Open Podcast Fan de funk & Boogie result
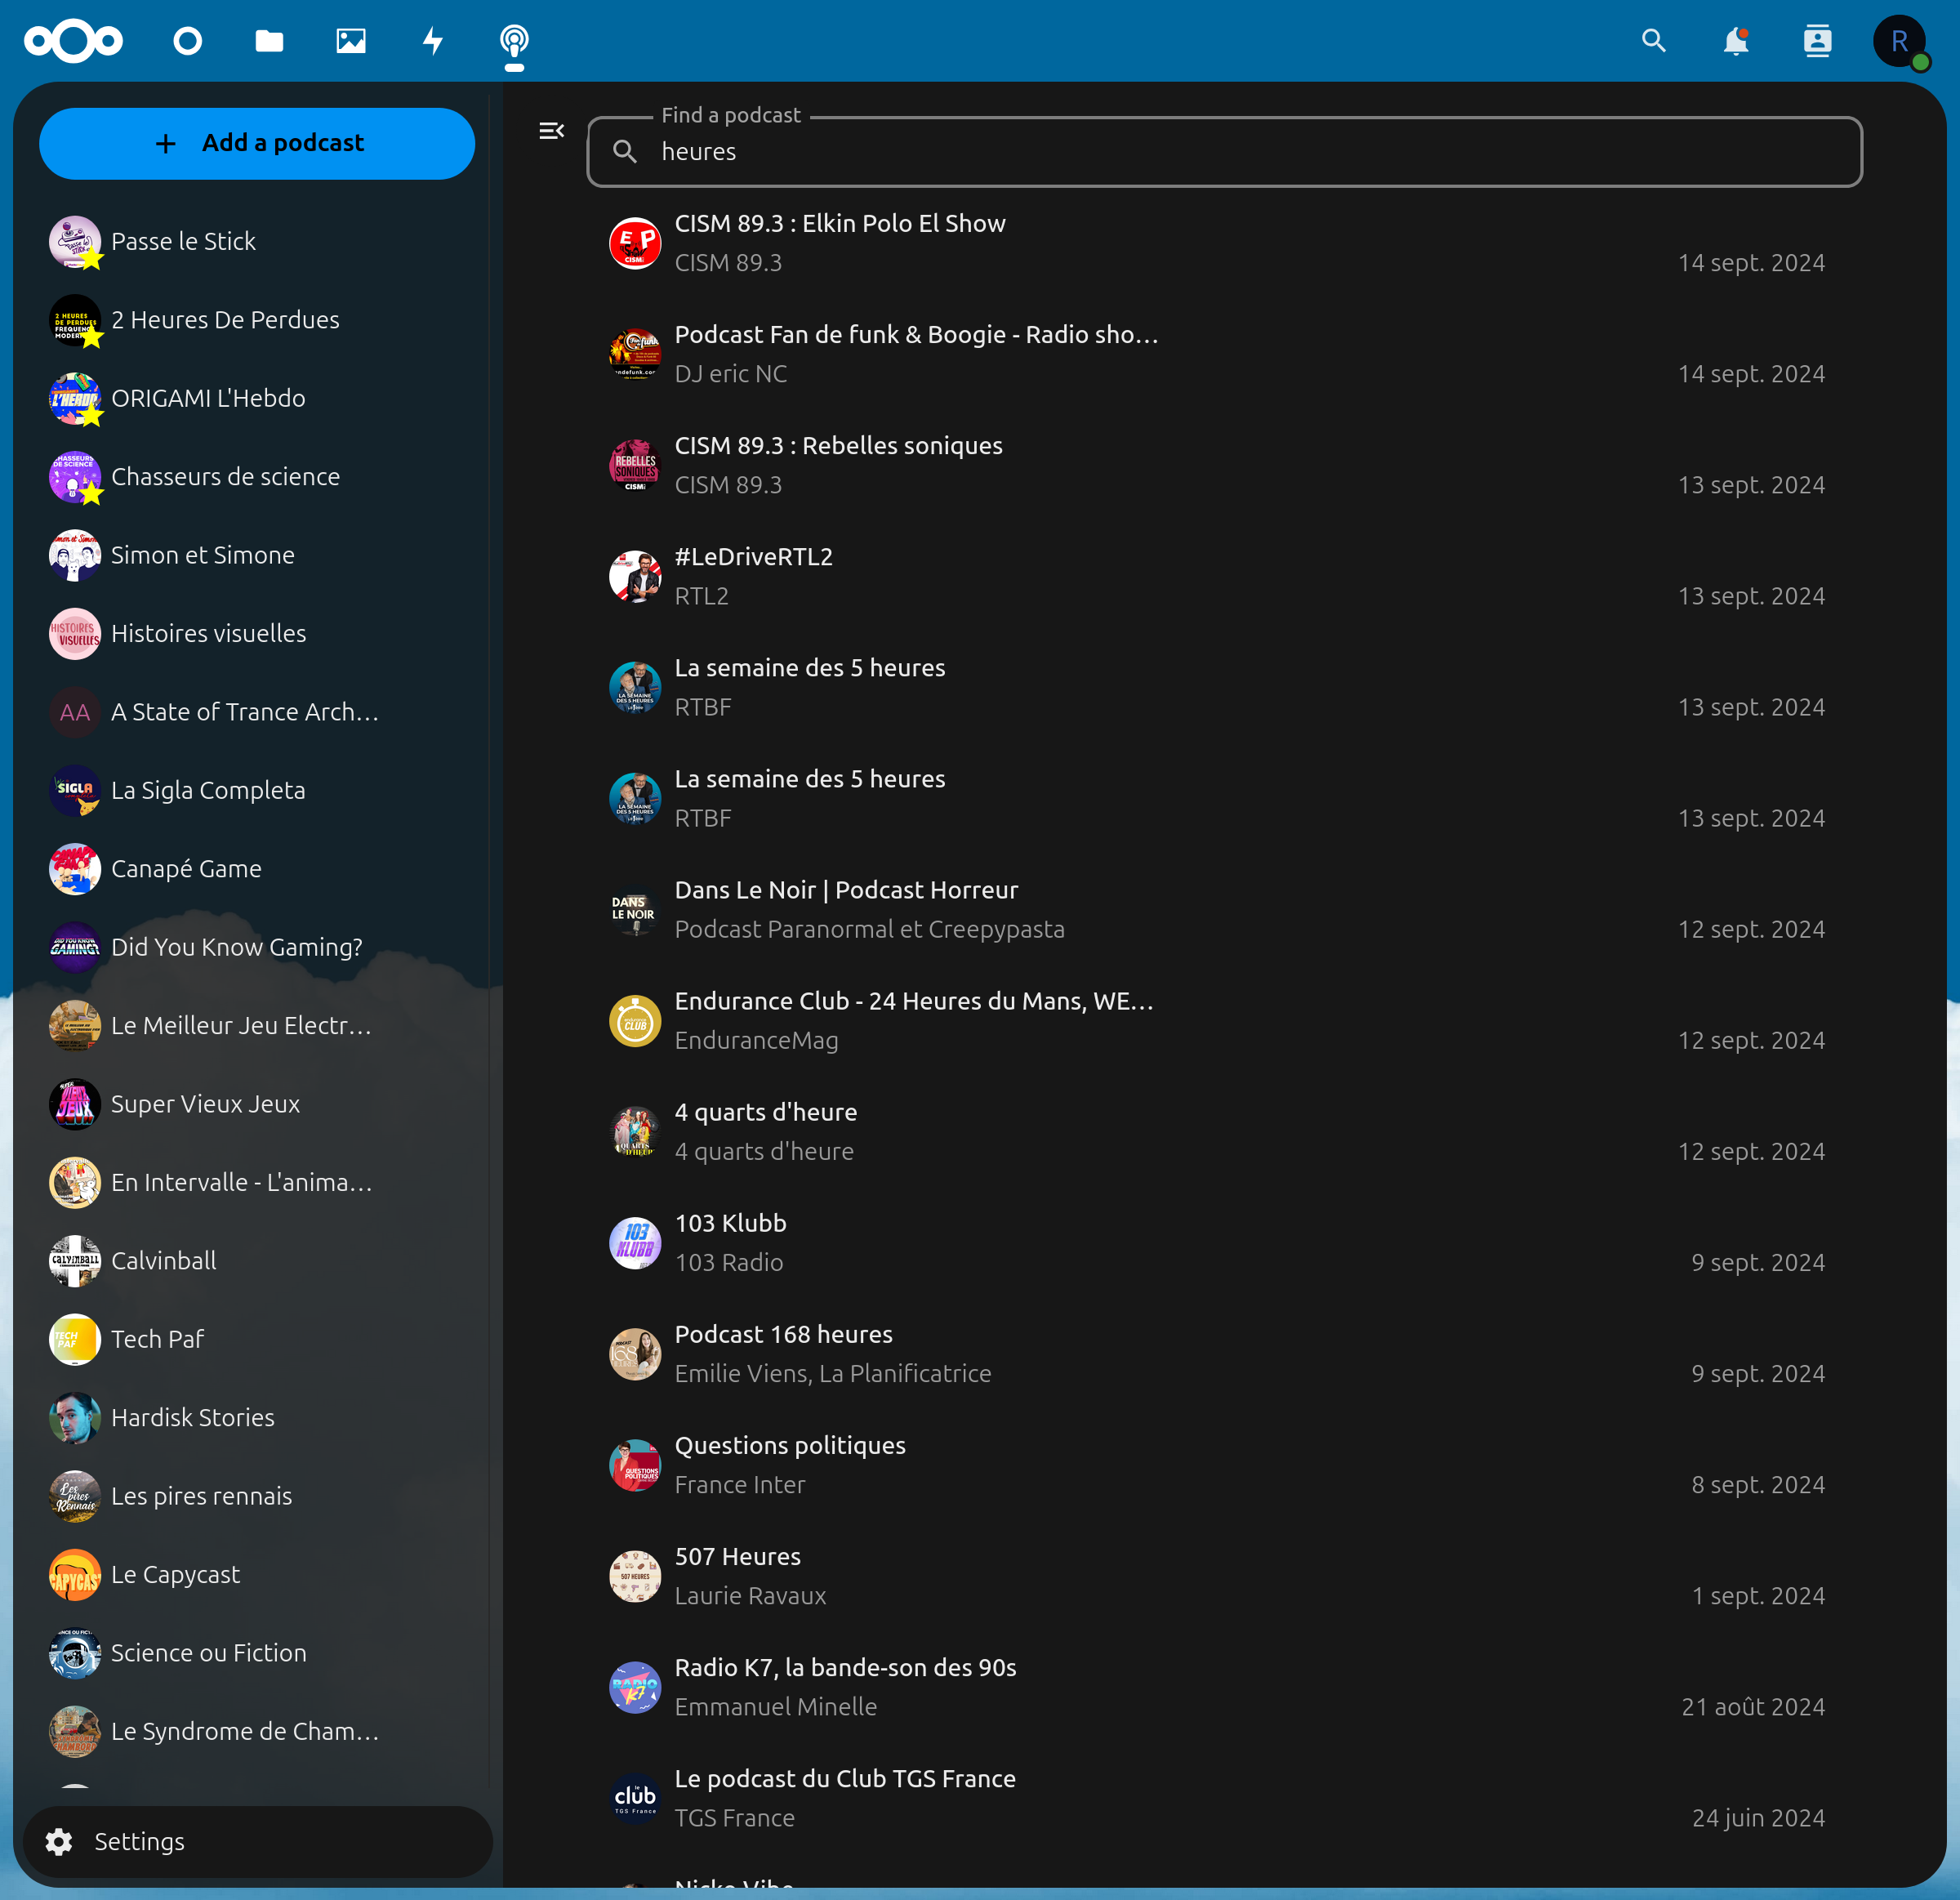 (x=1224, y=354)
